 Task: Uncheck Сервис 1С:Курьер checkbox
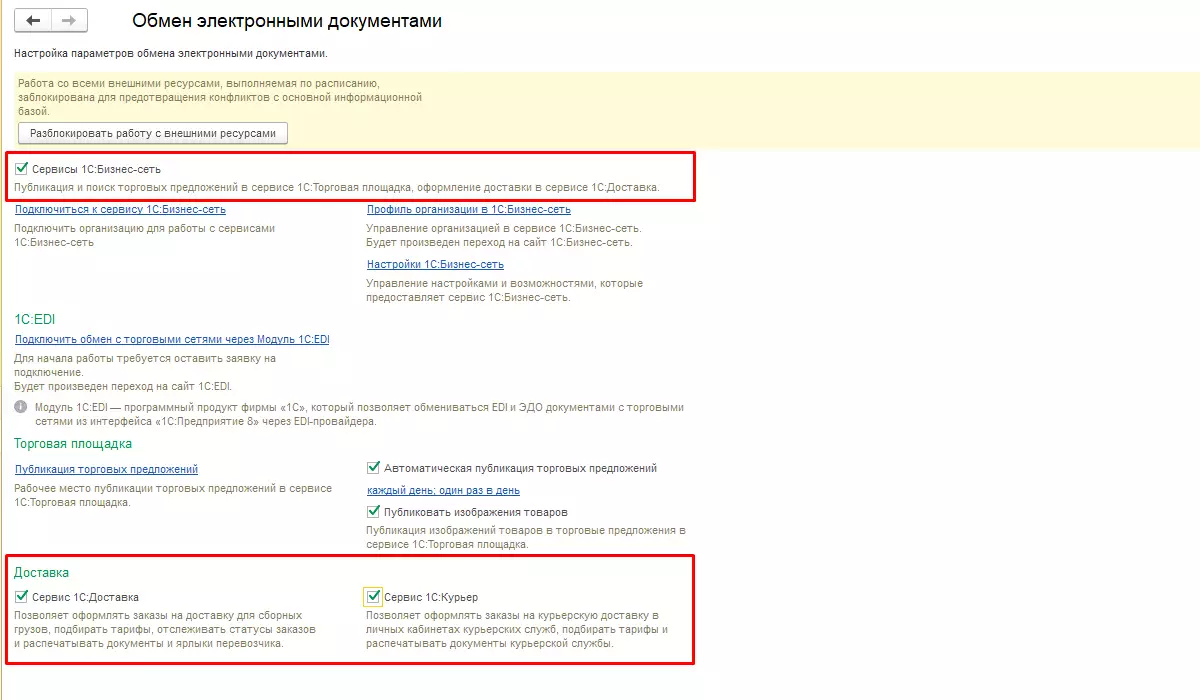[374, 597]
